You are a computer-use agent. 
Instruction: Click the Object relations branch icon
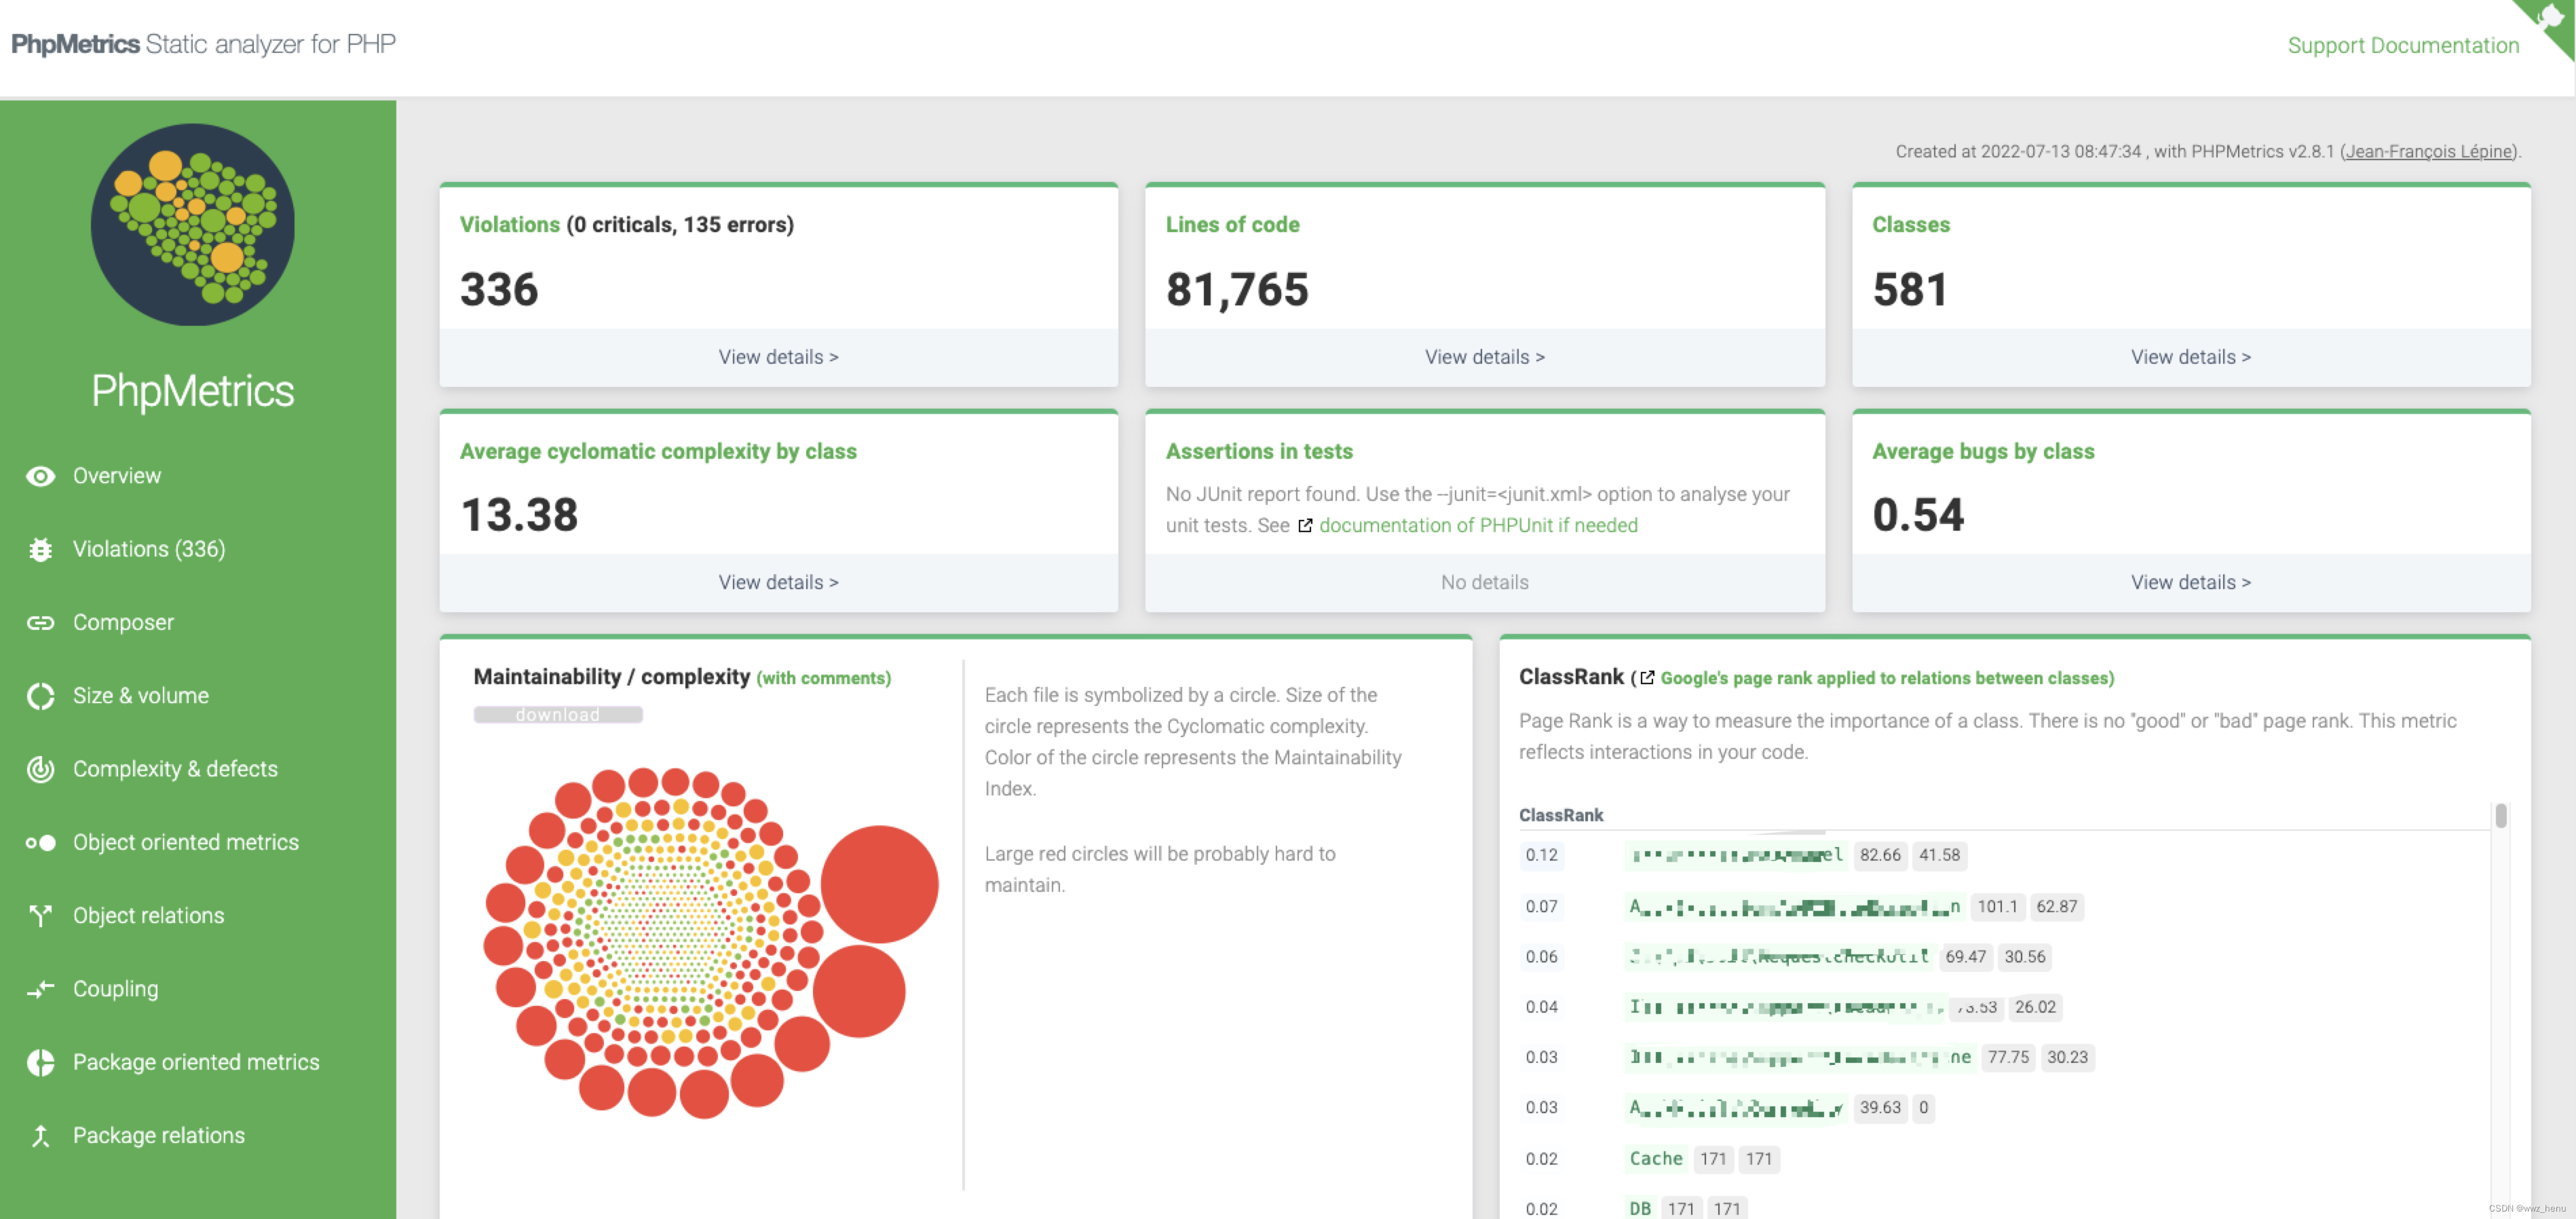40,915
